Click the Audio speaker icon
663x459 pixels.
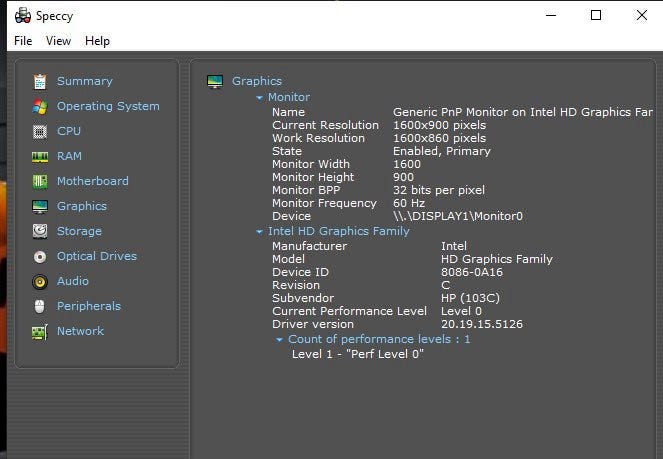point(40,282)
